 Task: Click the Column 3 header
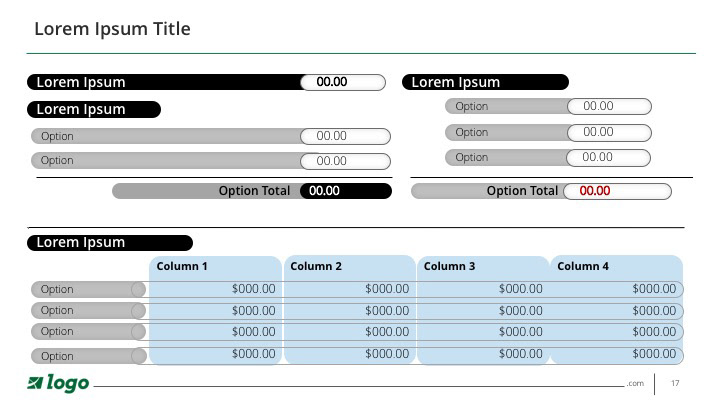pos(449,266)
